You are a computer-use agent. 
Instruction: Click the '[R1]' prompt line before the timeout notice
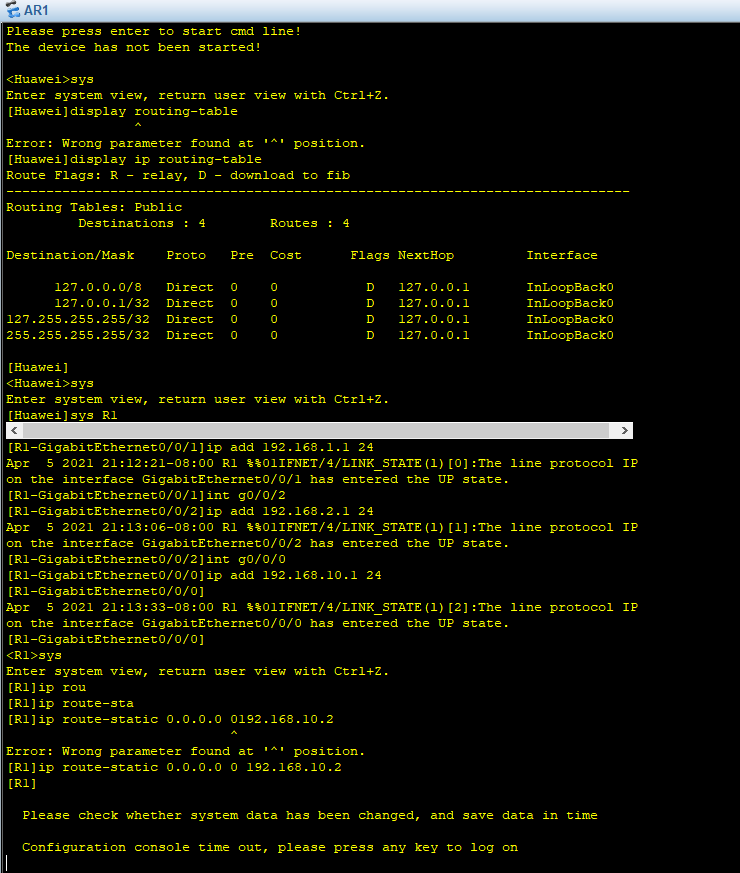pos(22,783)
